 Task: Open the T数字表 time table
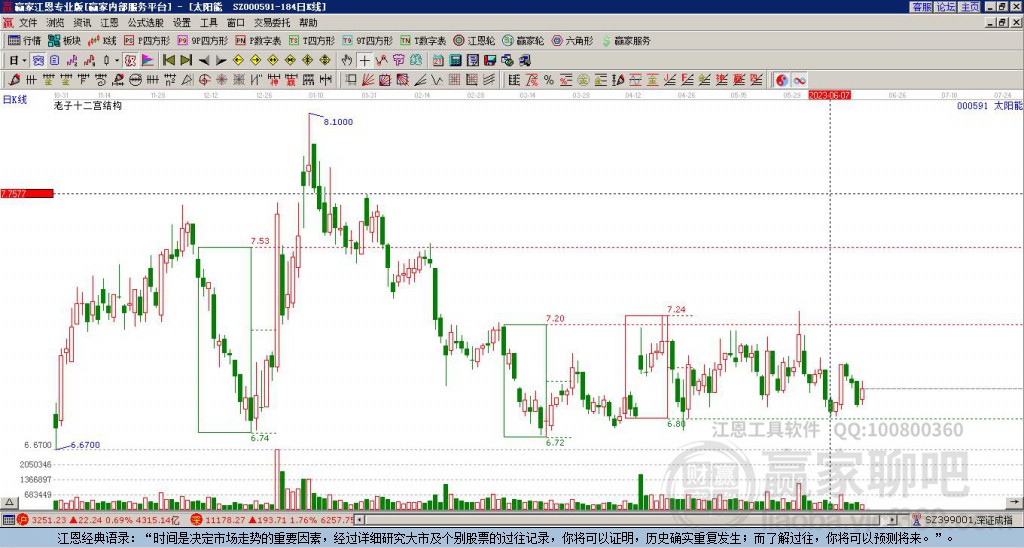click(x=423, y=40)
